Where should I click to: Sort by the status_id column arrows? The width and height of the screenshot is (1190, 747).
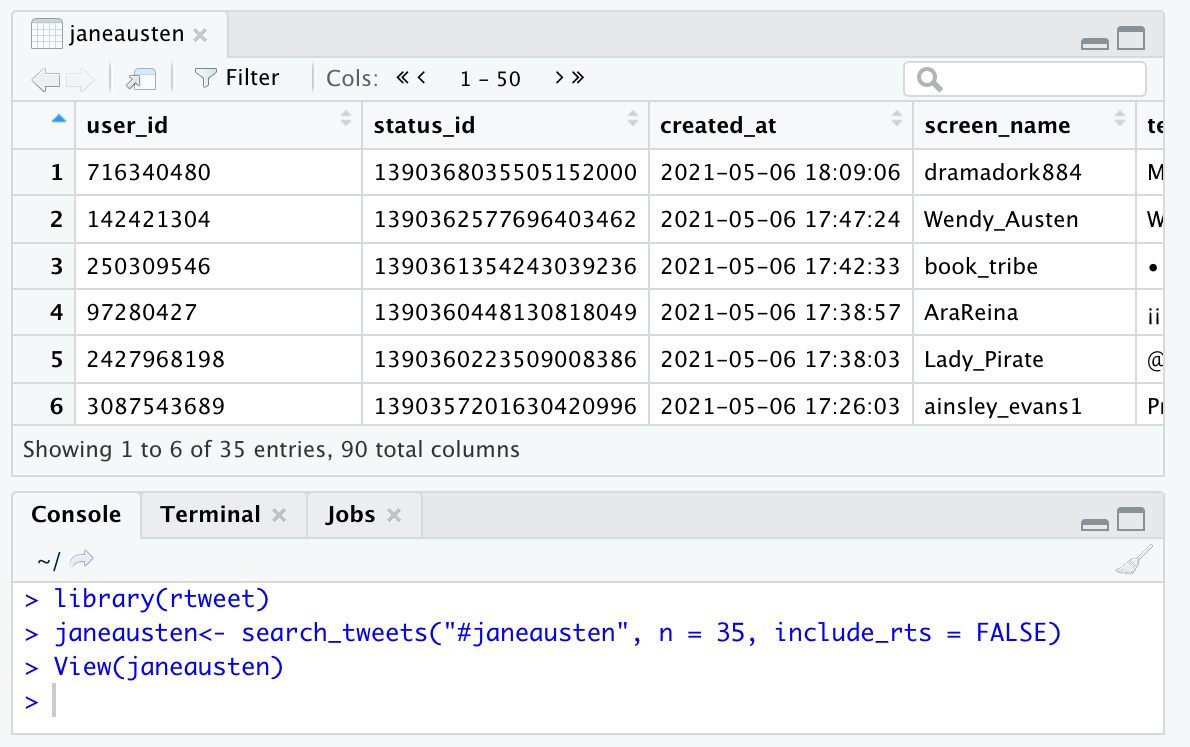633,118
